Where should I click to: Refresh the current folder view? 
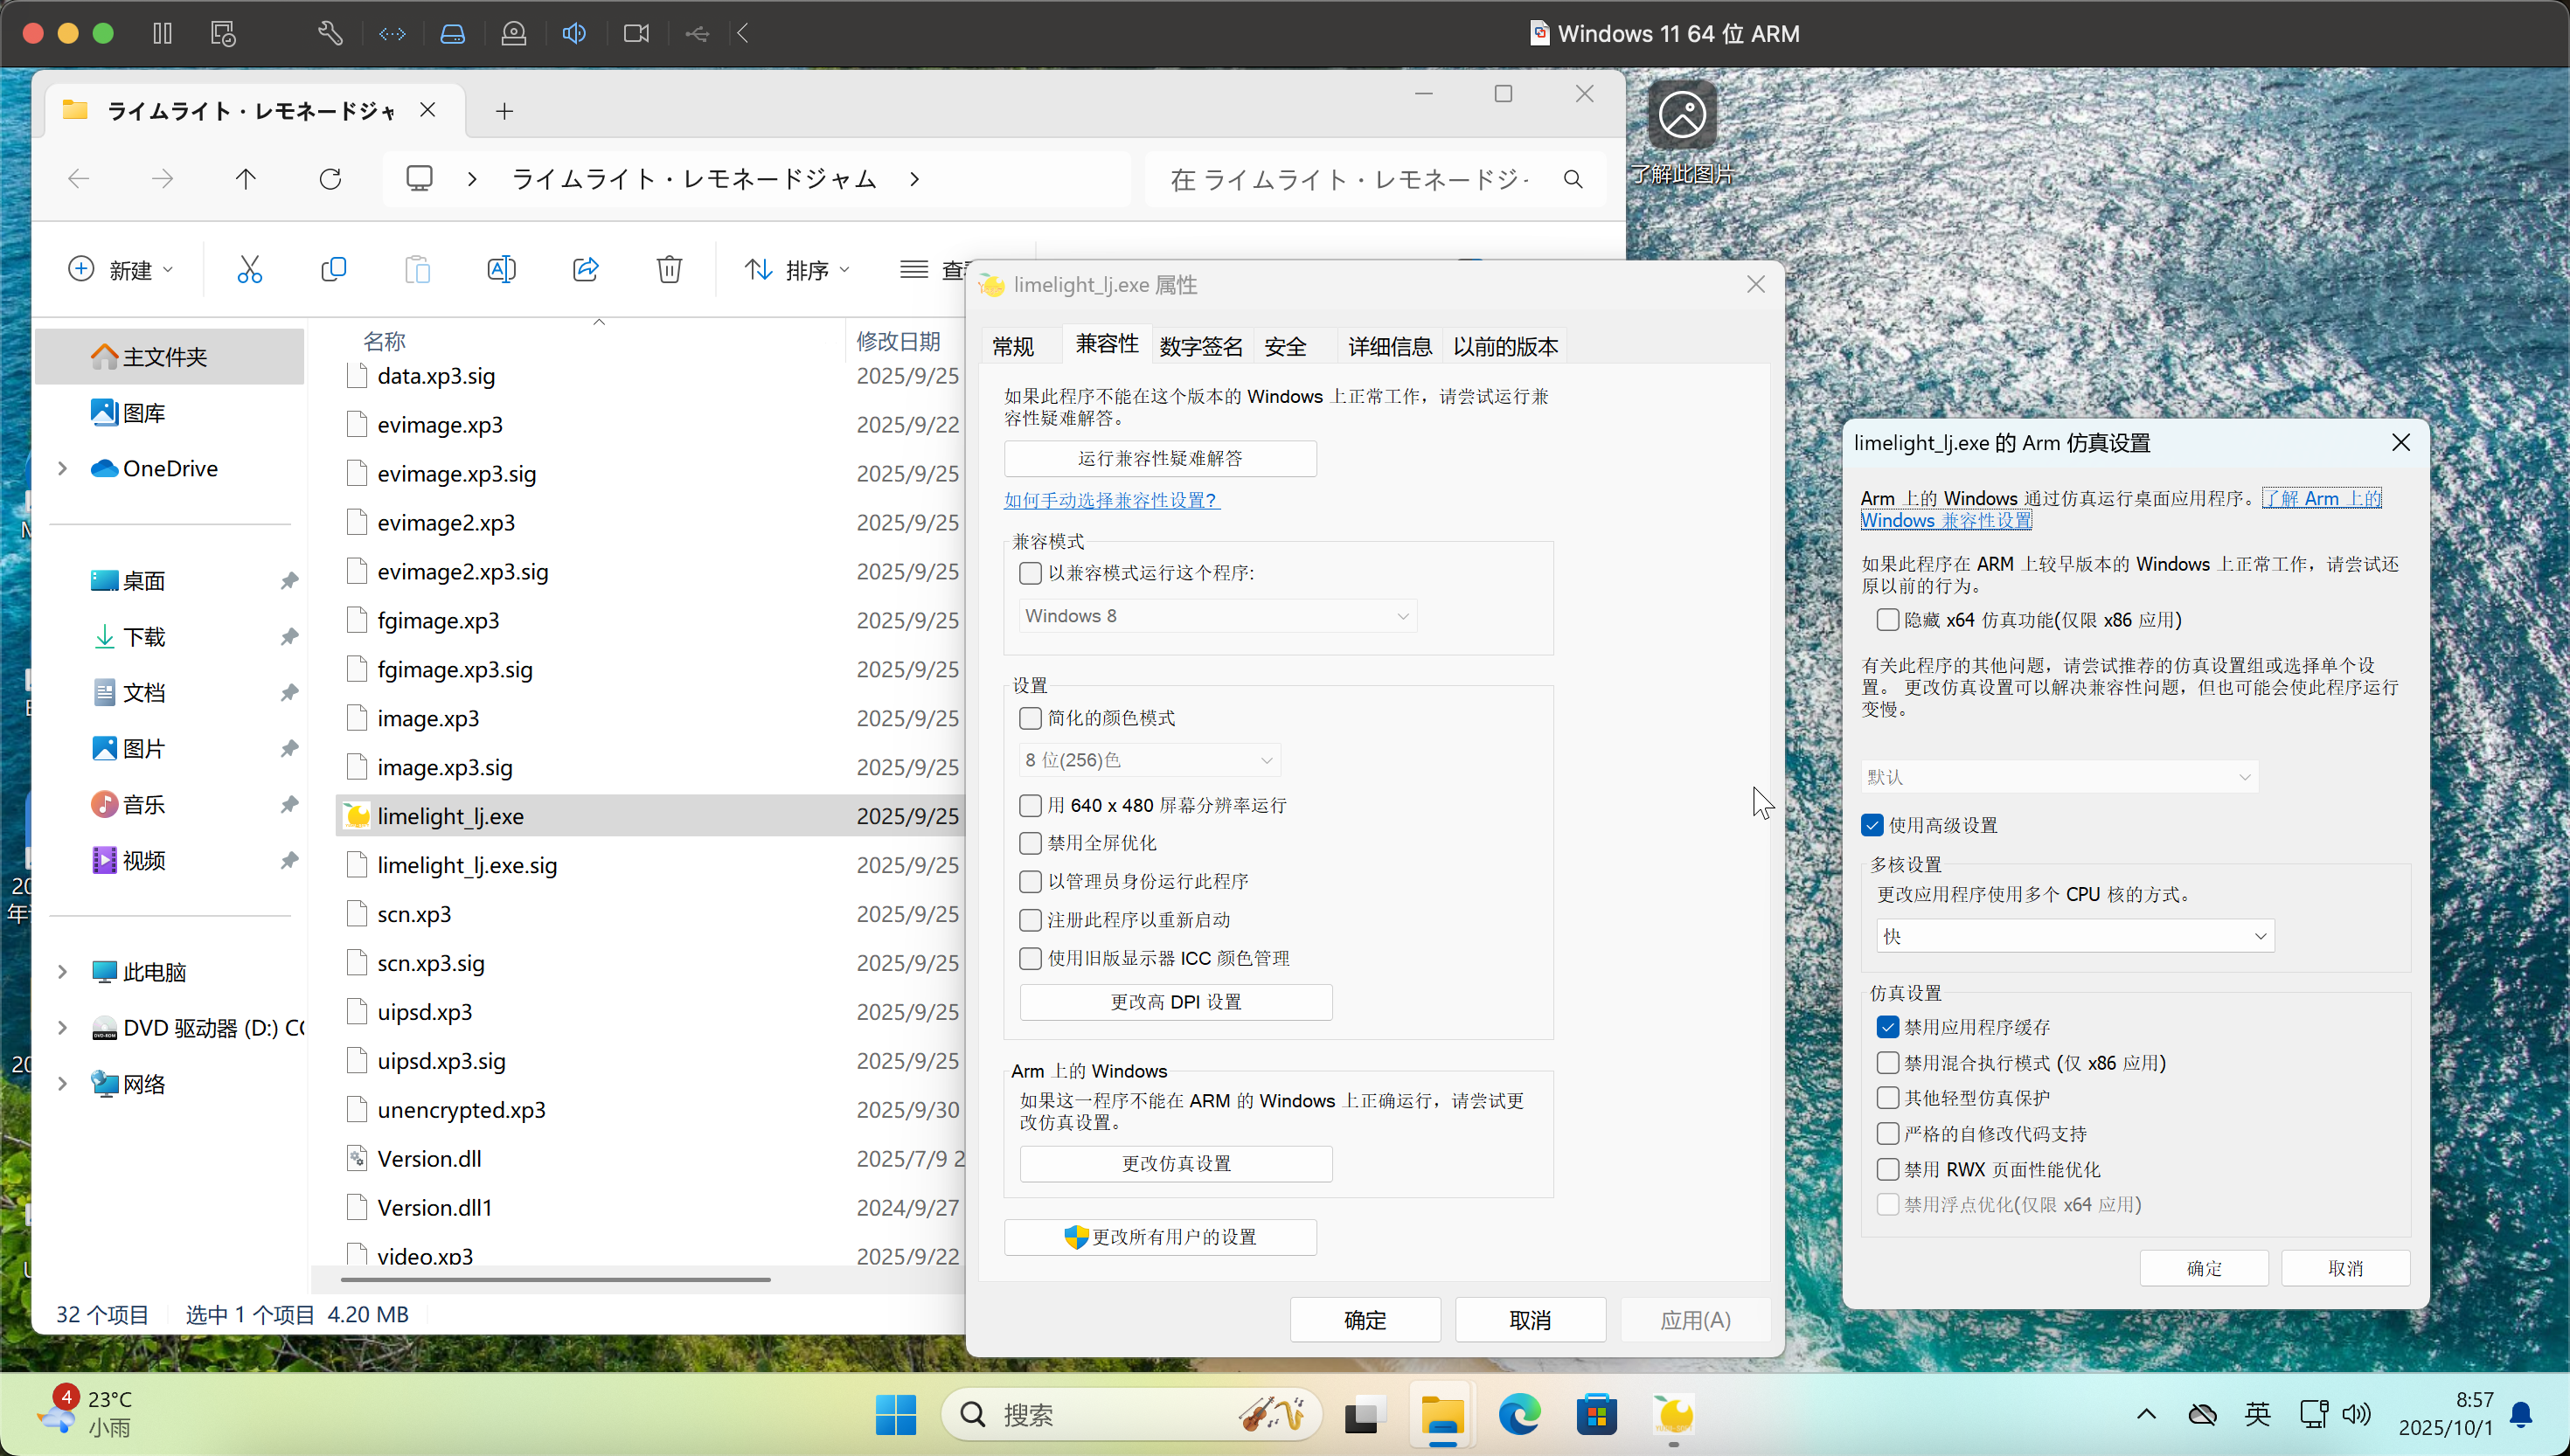click(x=330, y=179)
